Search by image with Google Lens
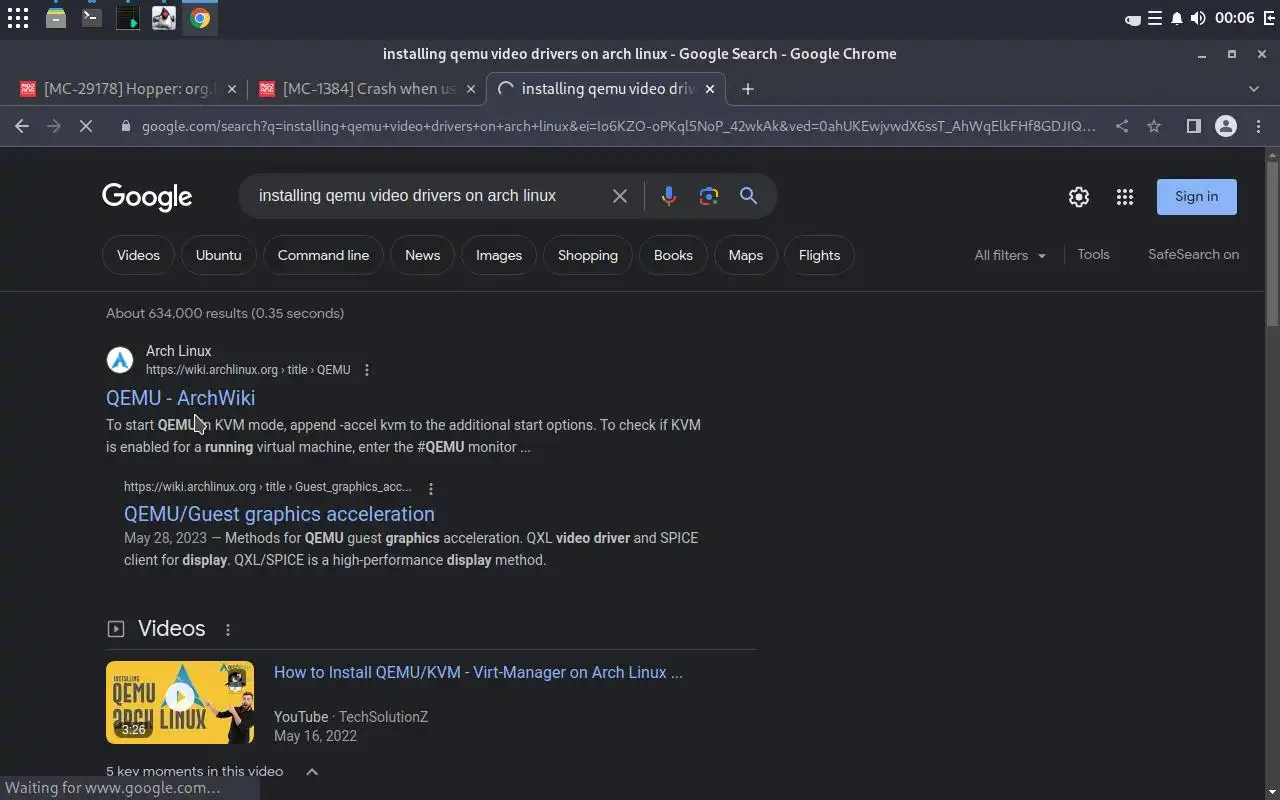1280x800 pixels. coord(709,196)
